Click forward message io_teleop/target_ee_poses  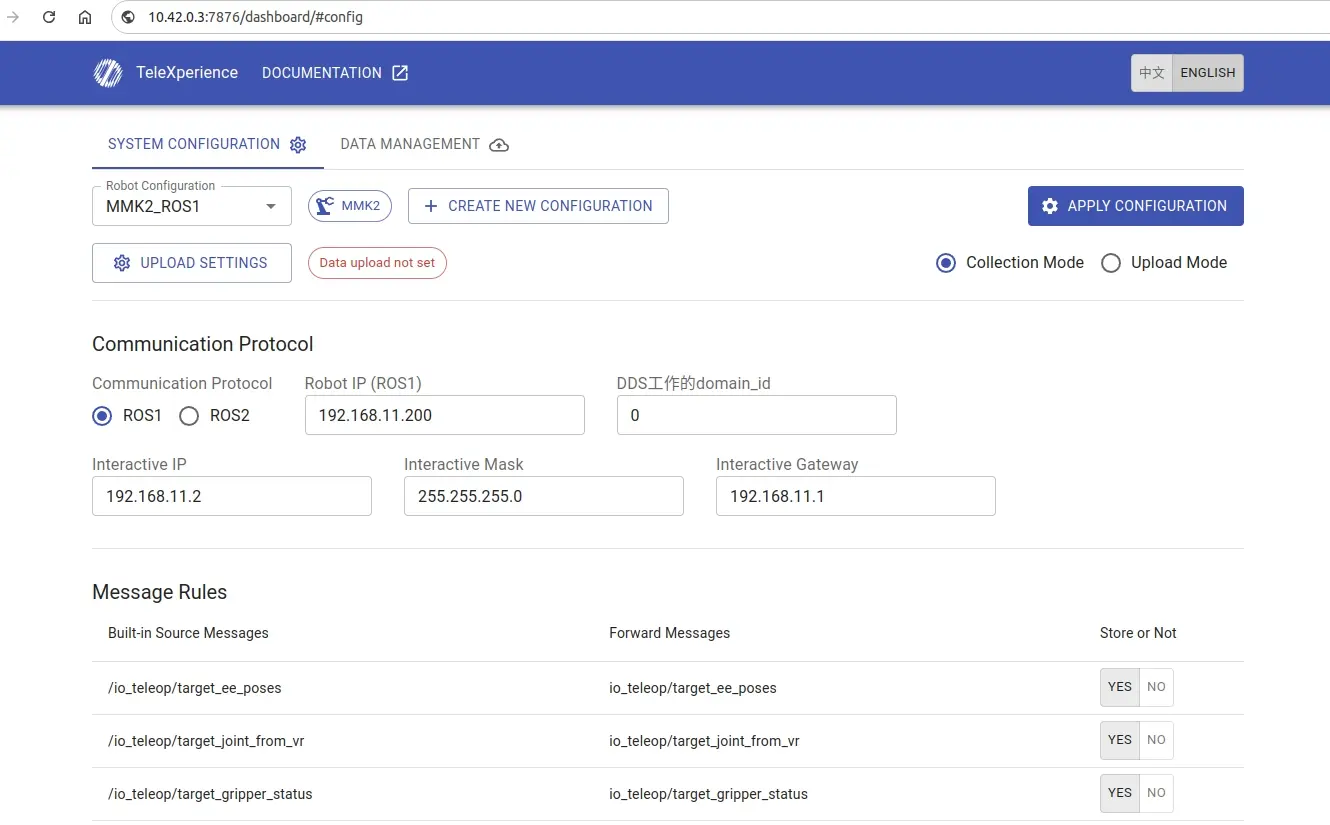693,688
